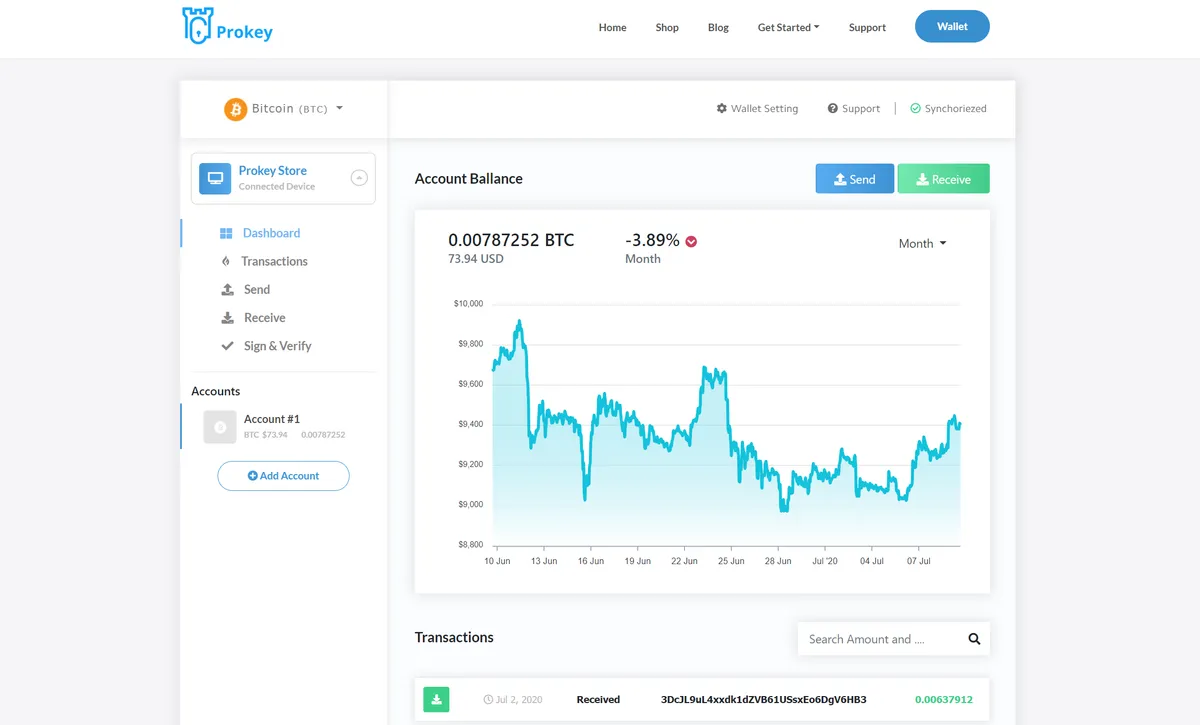Go to the Shop page
Viewport: 1200px width, 725px height.
pos(667,27)
